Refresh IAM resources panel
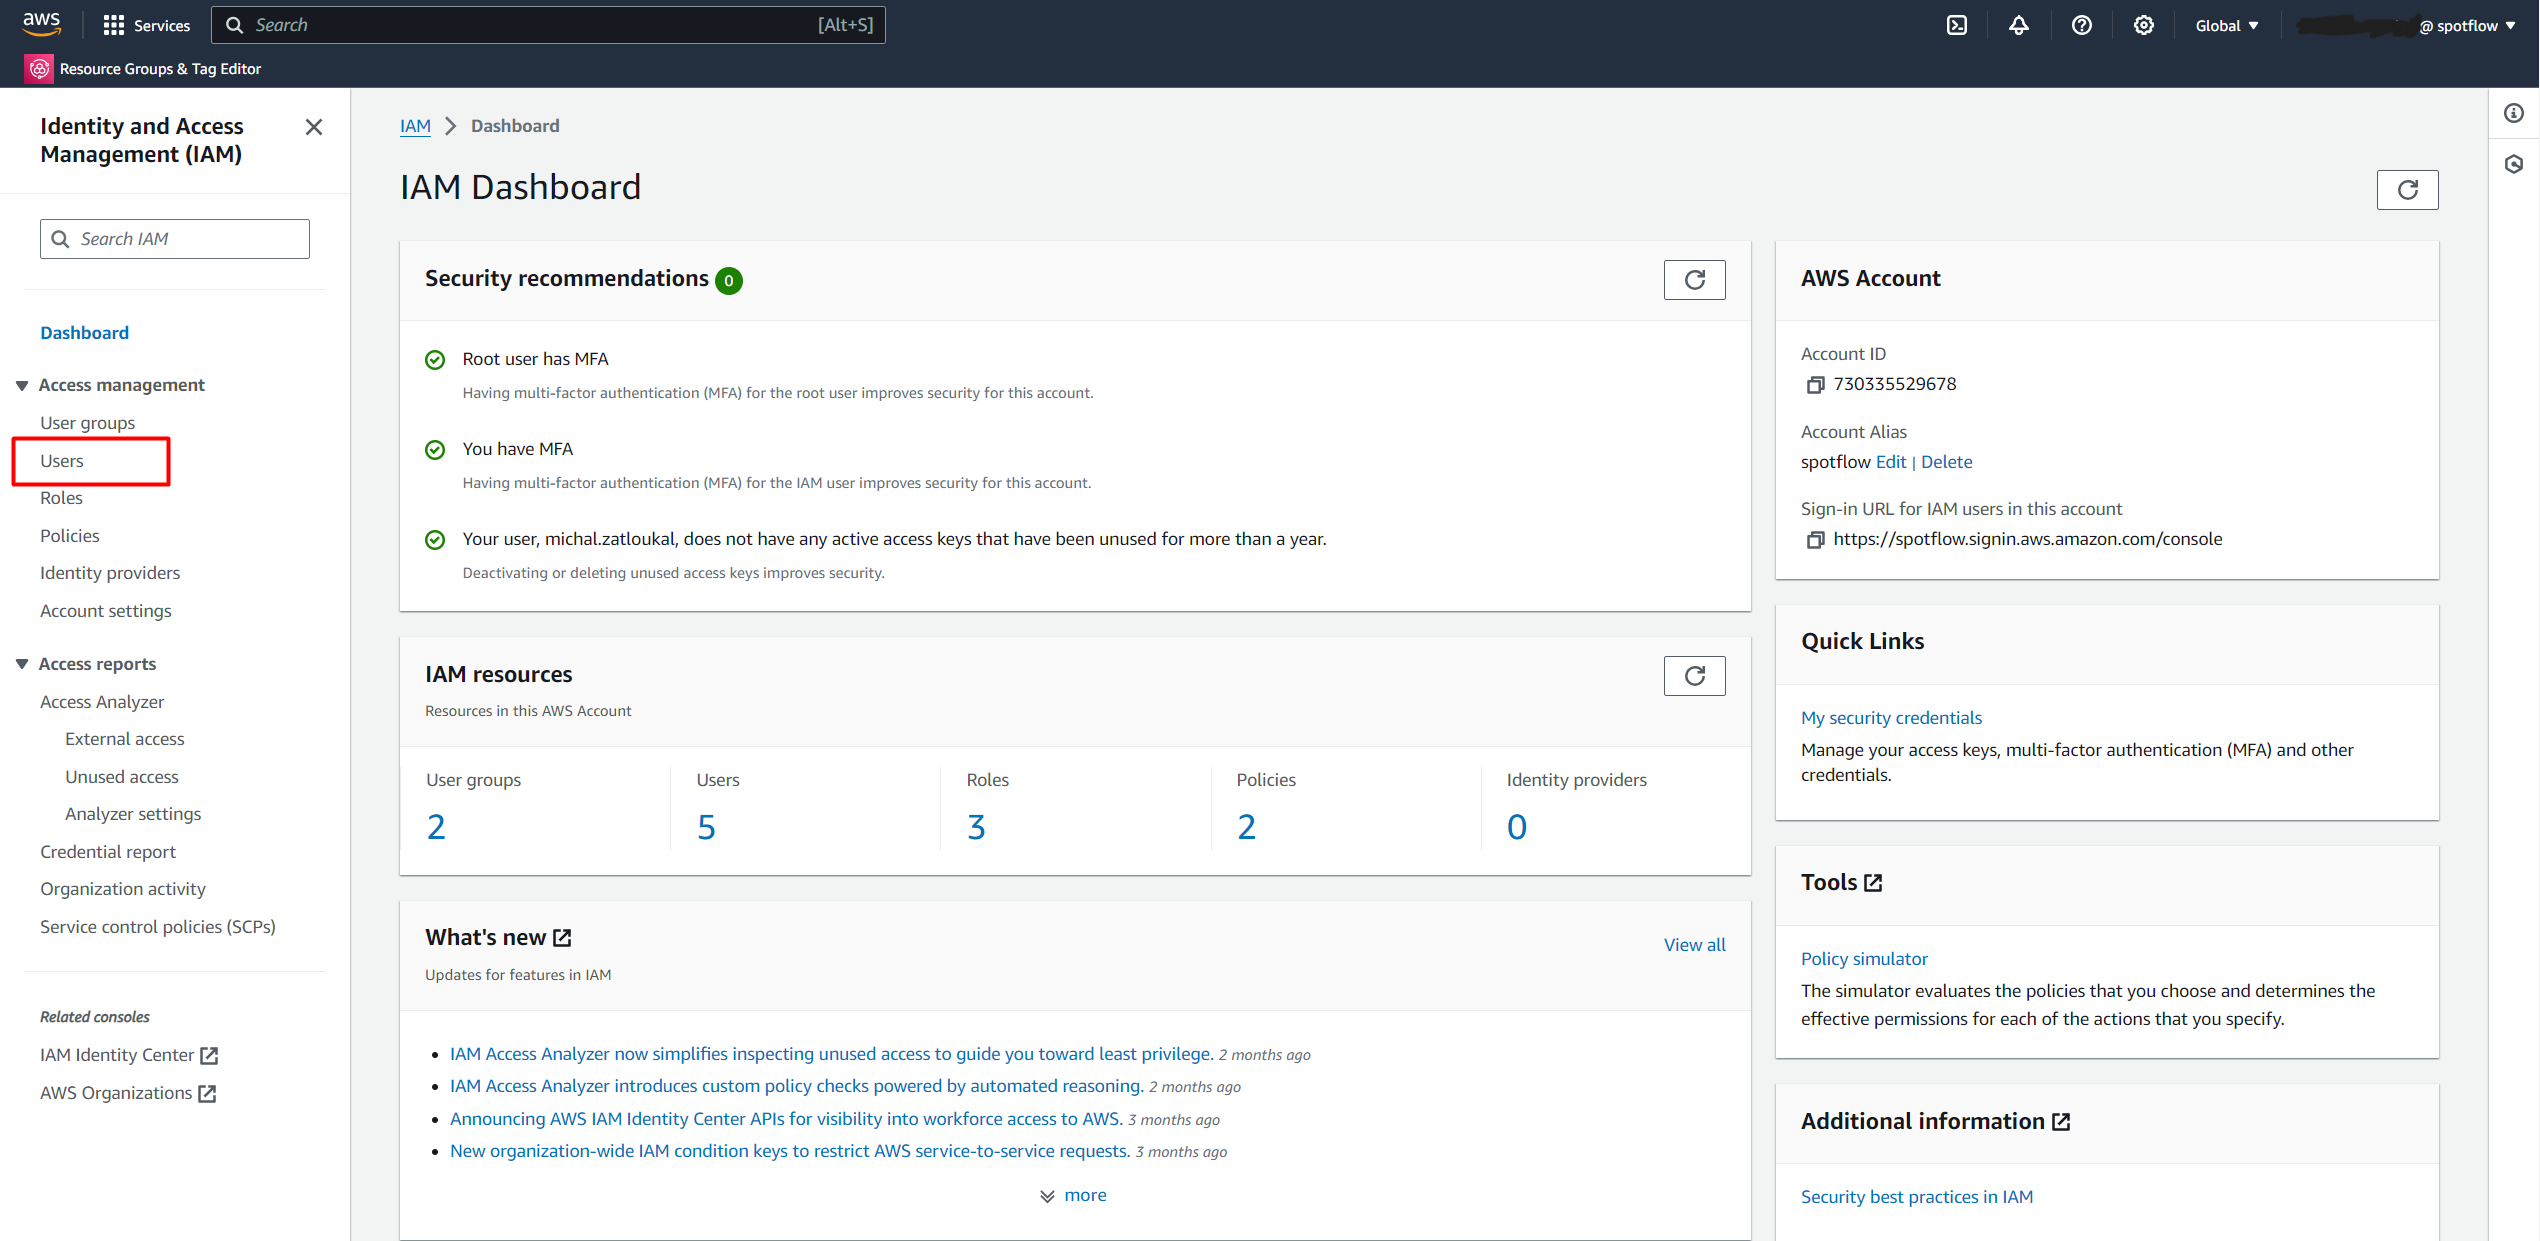 pyautogui.click(x=1694, y=676)
